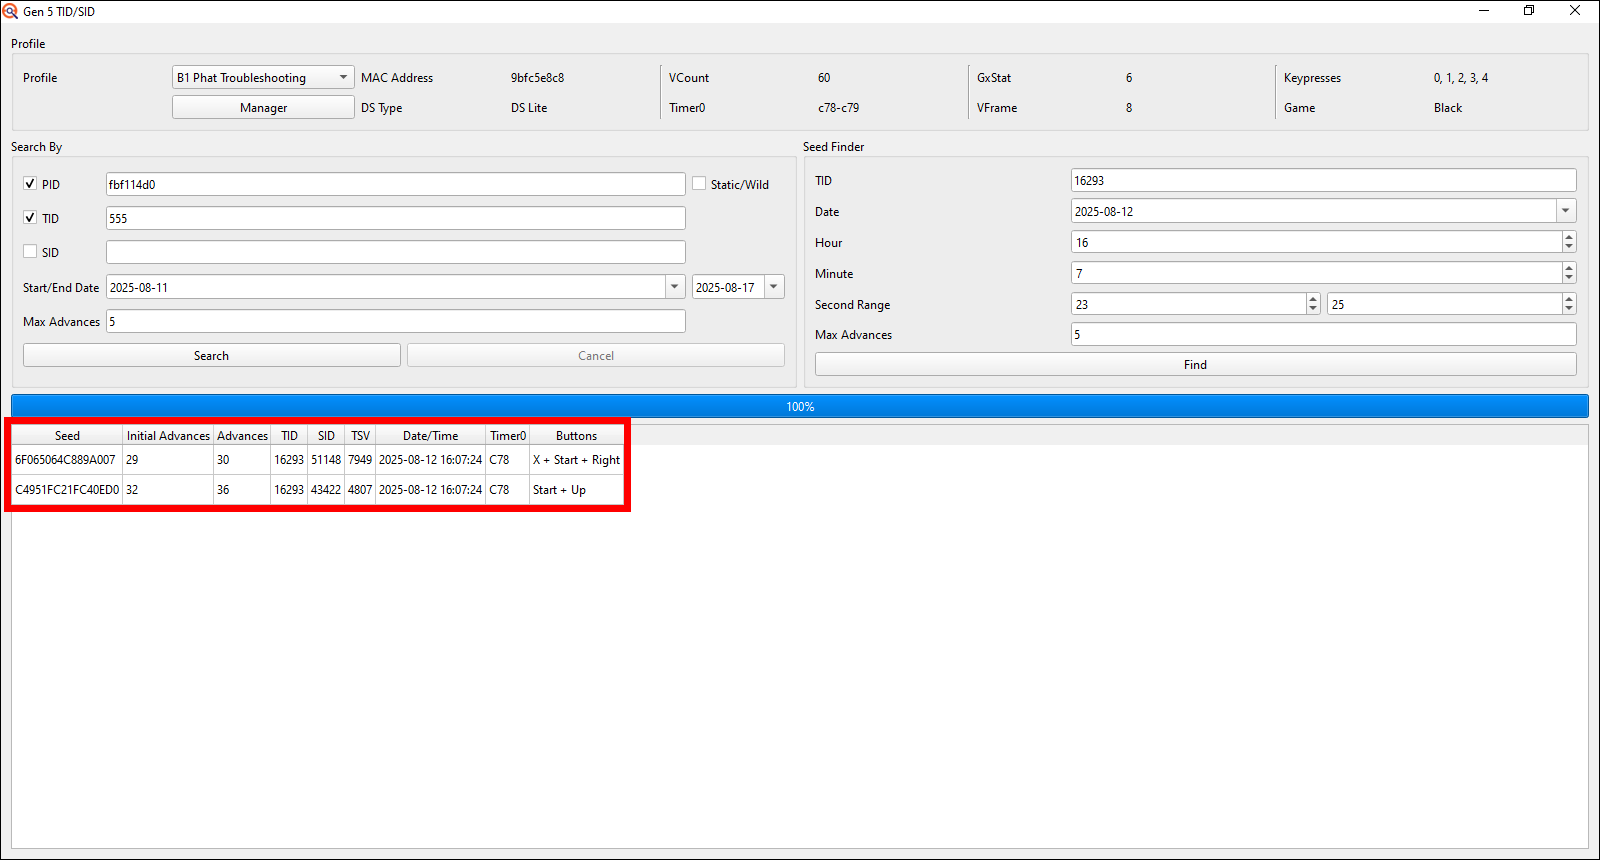Toggle the Static/Wild checkbox

[x=700, y=184]
